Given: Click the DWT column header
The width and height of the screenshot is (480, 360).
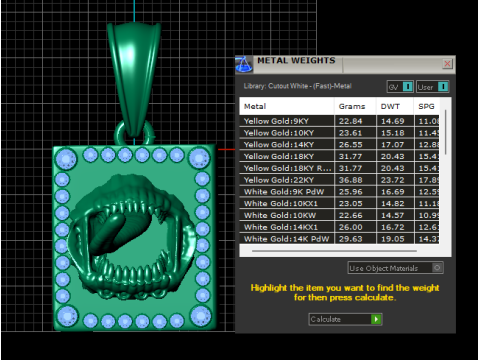Looking at the screenshot, I should [395, 106].
